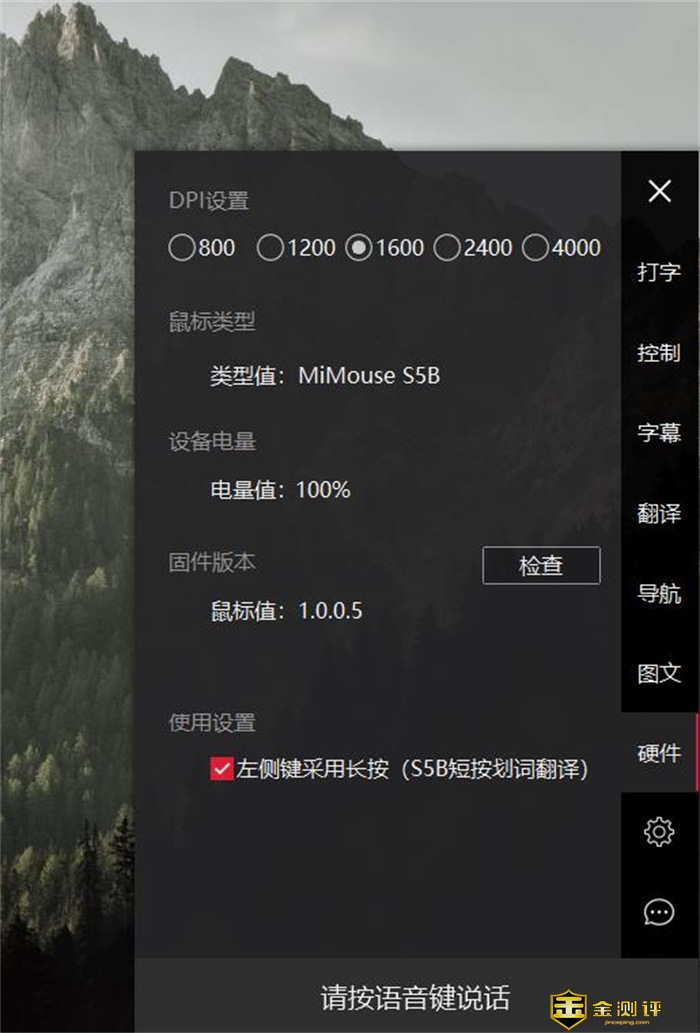The image size is (700, 1033).
Task: Click the 检查 firmware check button
Action: [x=541, y=565]
